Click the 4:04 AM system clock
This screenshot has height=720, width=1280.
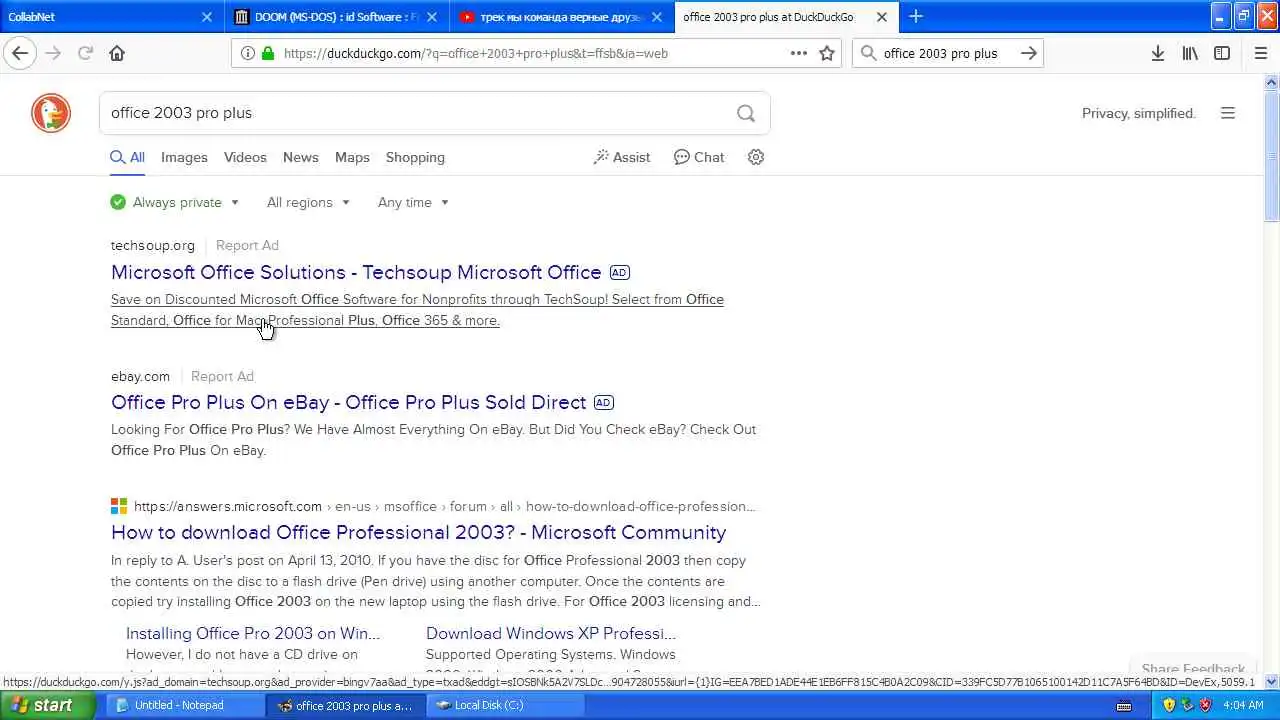pyautogui.click(x=1245, y=705)
